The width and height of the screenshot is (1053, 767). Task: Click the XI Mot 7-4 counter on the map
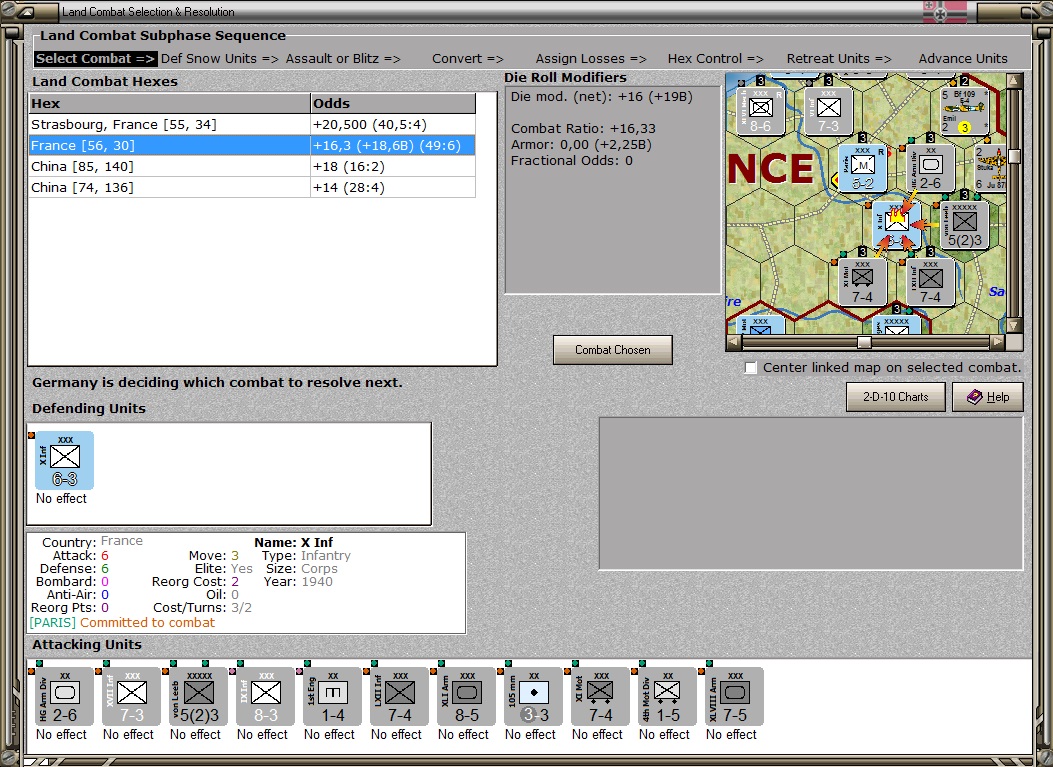click(862, 281)
